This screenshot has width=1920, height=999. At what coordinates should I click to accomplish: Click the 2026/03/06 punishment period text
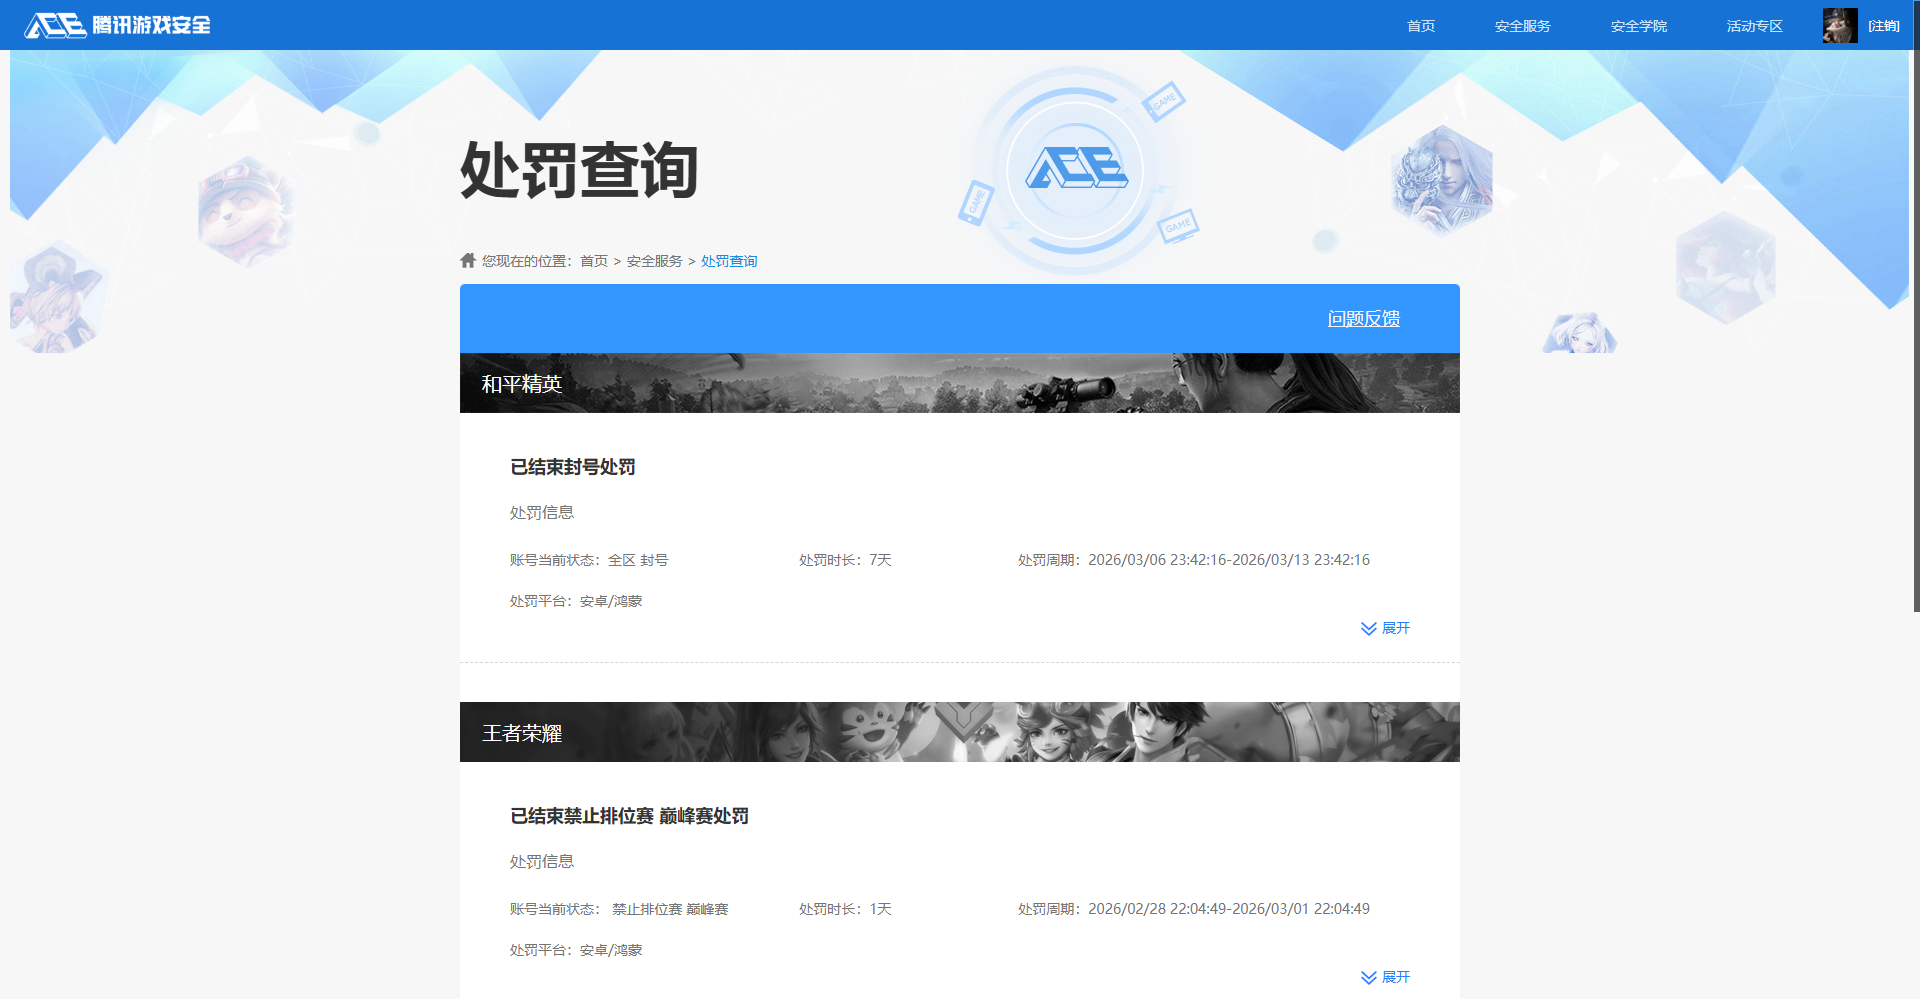[x=1194, y=560]
